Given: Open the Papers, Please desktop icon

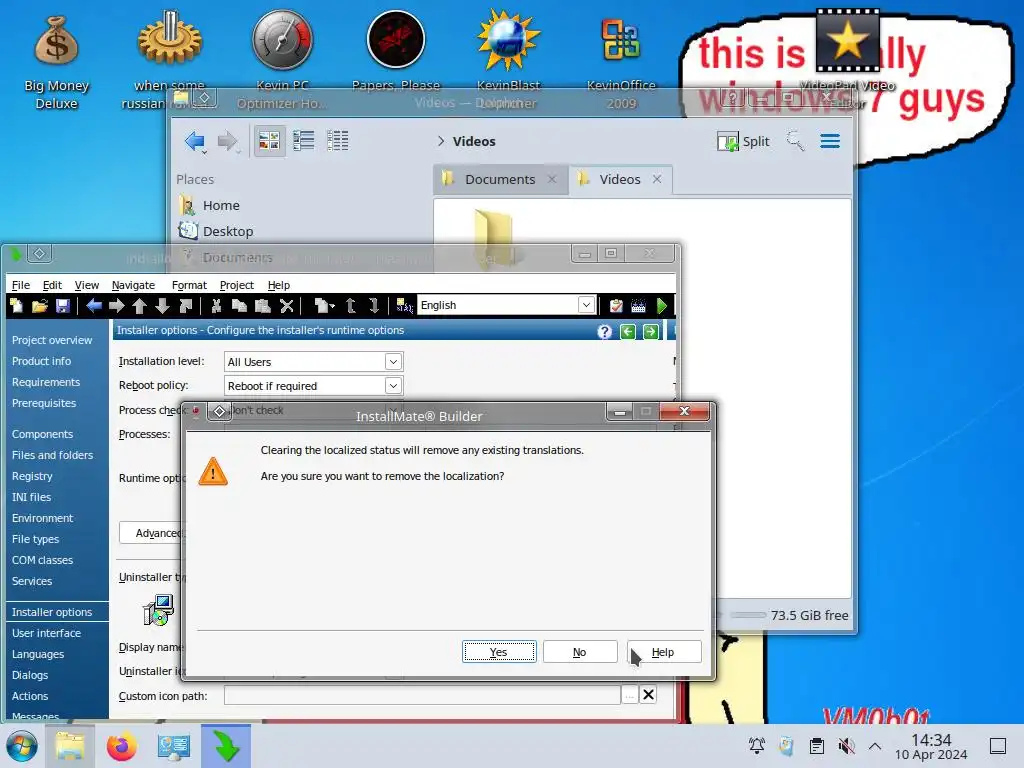Looking at the screenshot, I should point(396,51).
